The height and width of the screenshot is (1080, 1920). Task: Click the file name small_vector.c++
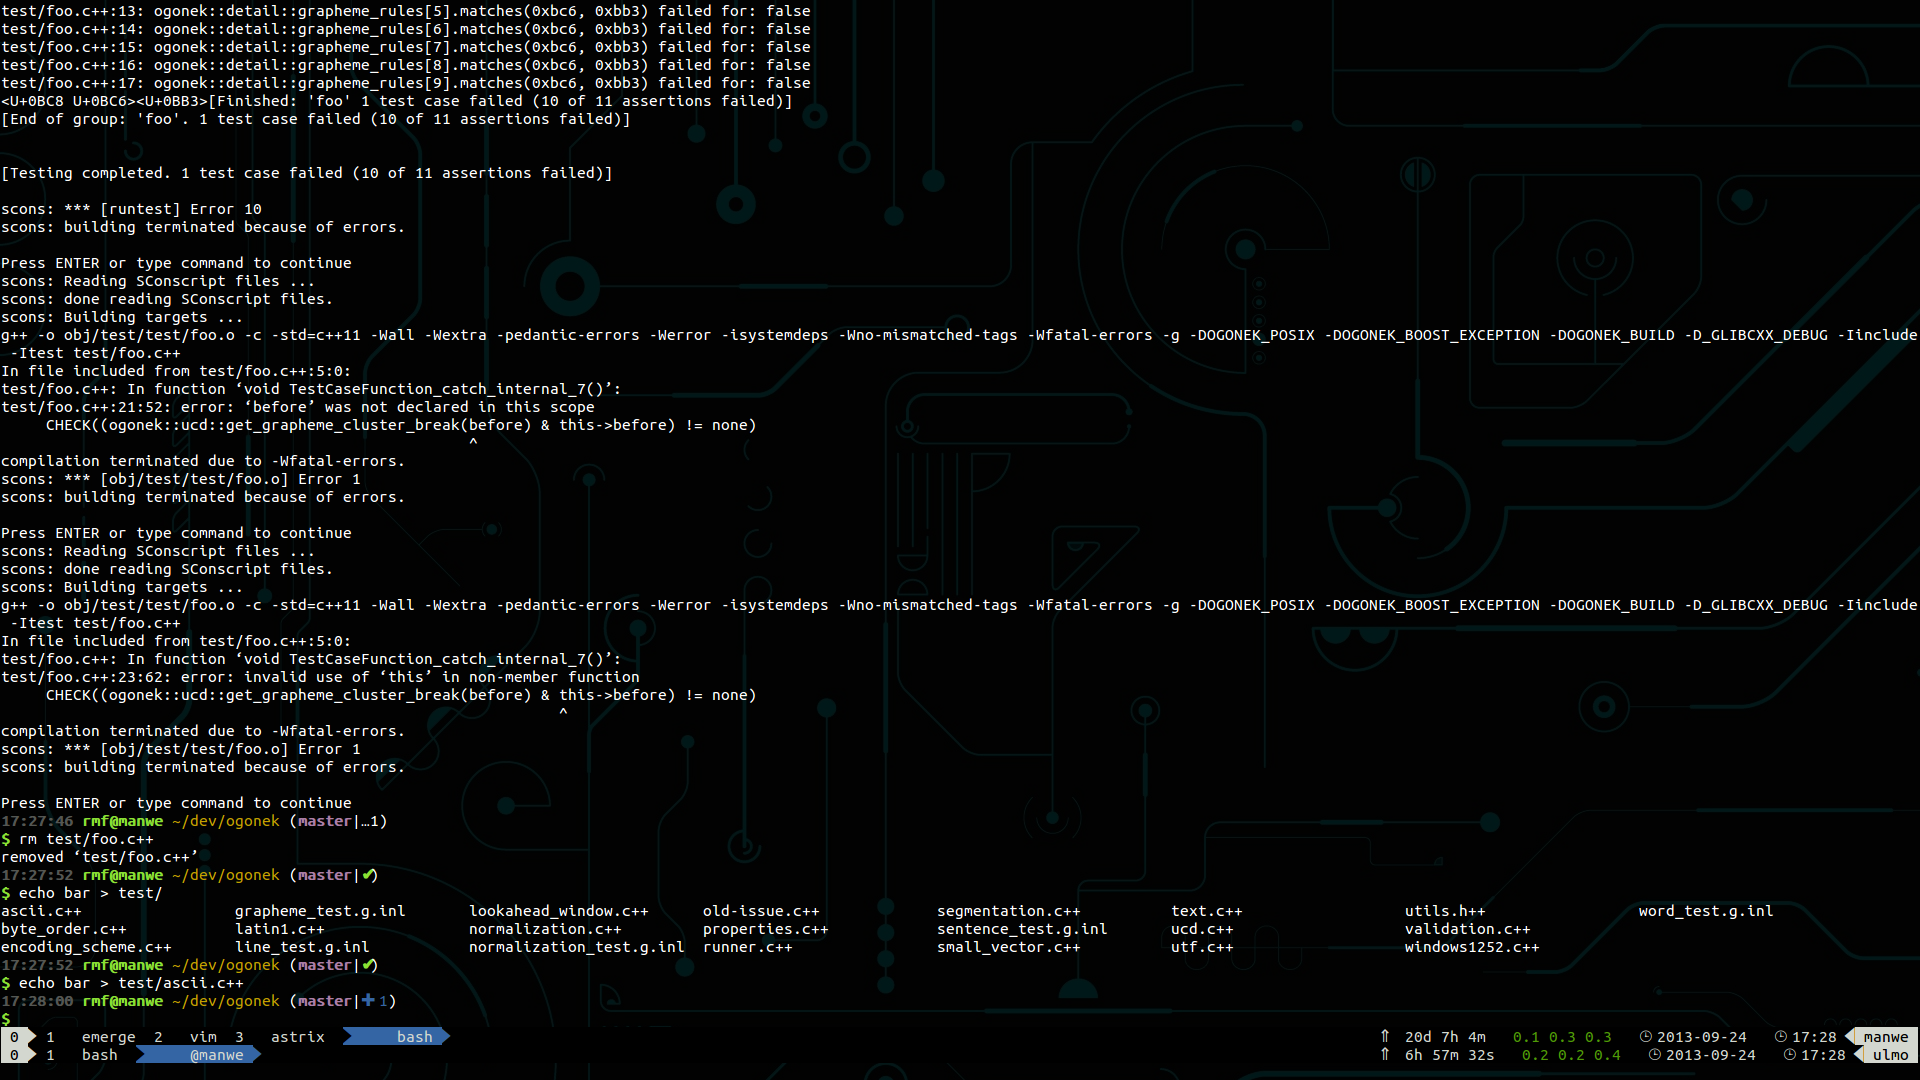click(1008, 947)
